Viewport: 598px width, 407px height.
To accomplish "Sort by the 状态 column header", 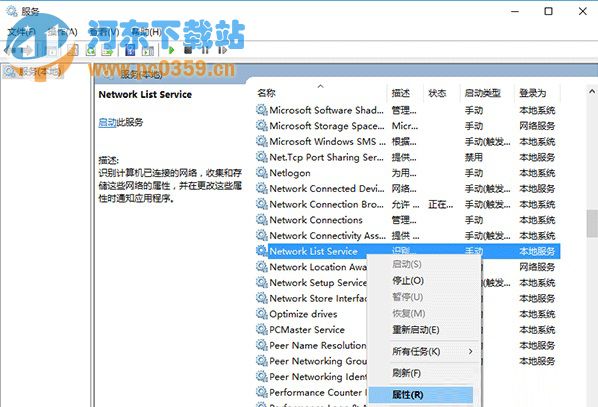I will (437, 93).
